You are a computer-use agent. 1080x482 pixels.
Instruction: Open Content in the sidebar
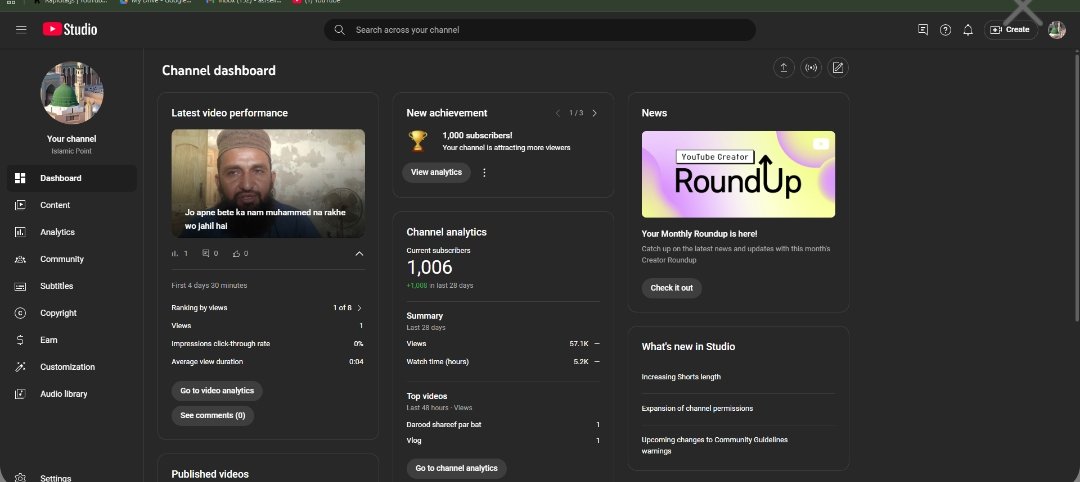pyautogui.click(x=55, y=205)
